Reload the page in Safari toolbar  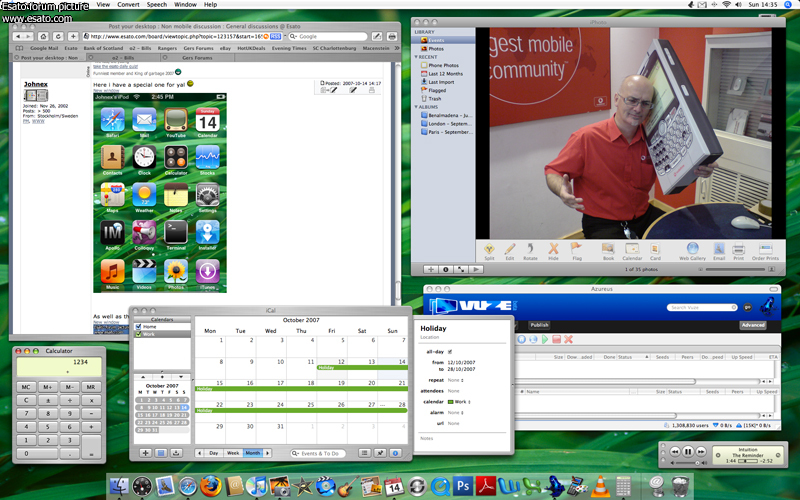(58, 36)
